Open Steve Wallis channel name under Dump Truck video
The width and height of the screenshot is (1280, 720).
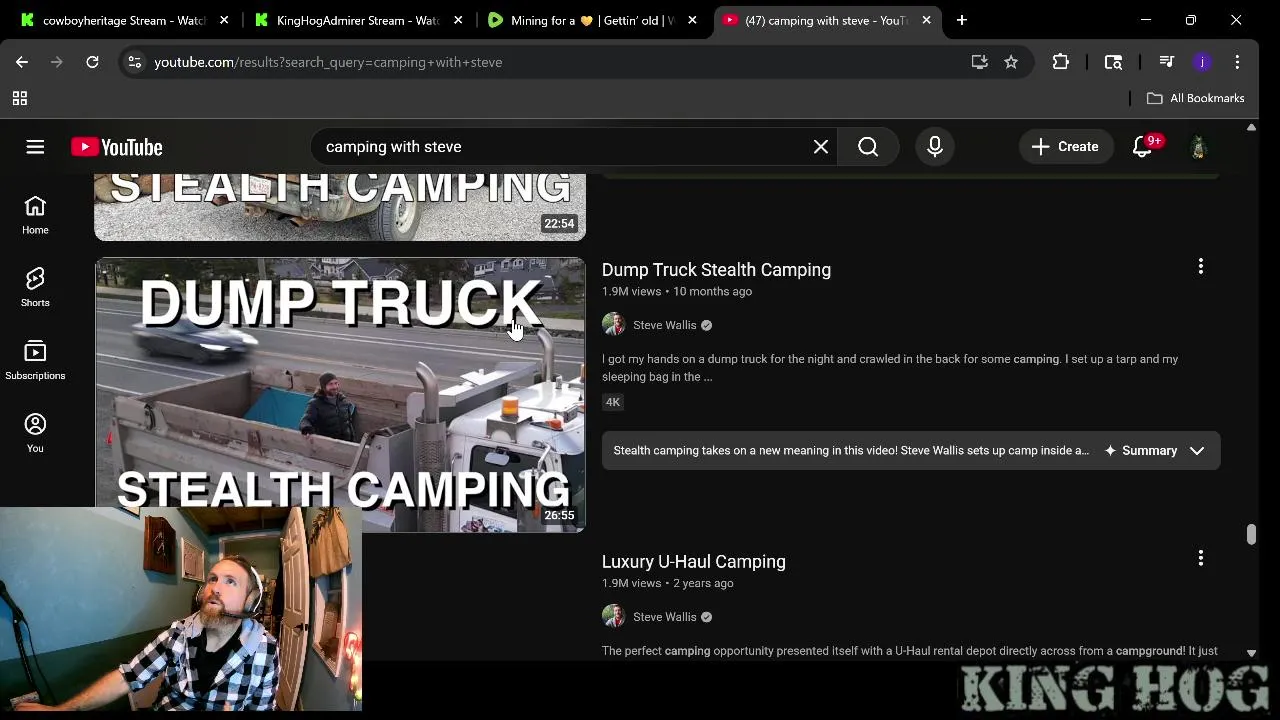click(664, 325)
